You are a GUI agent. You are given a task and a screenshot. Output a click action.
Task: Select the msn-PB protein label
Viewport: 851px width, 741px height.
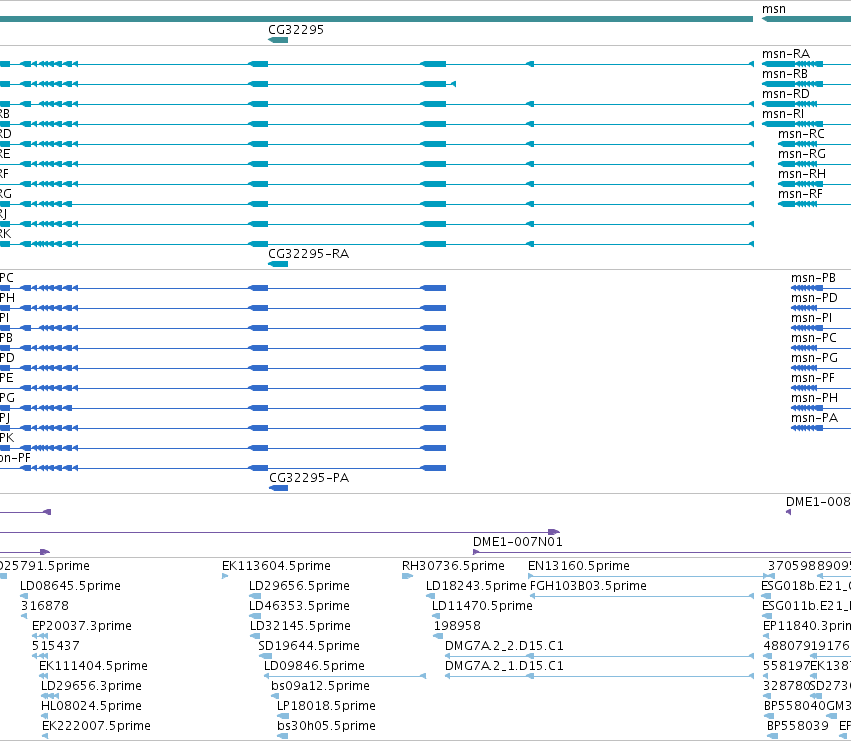[813, 278]
